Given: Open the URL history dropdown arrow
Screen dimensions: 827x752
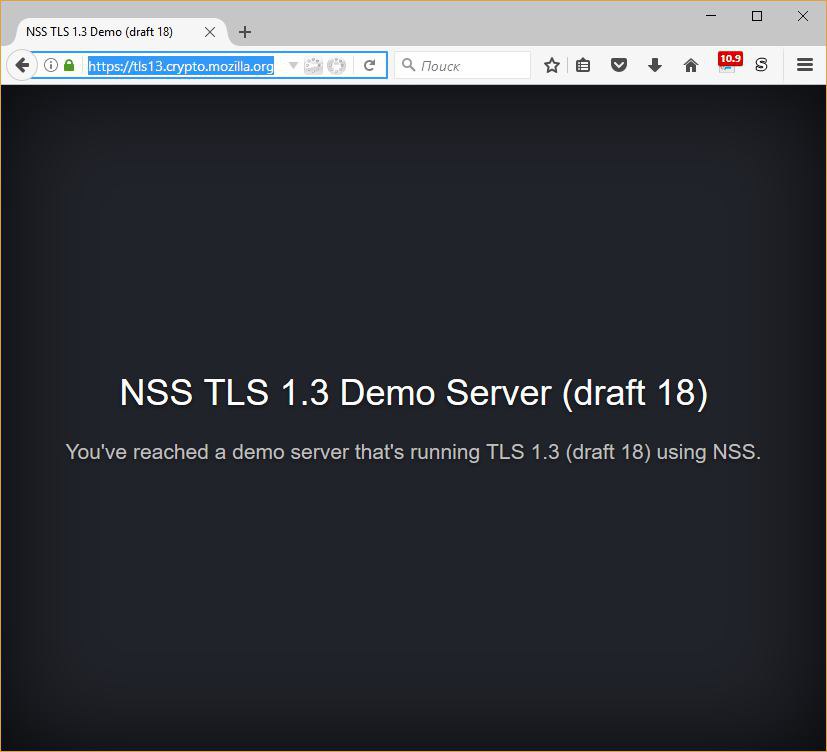Looking at the screenshot, I should tap(293, 65).
